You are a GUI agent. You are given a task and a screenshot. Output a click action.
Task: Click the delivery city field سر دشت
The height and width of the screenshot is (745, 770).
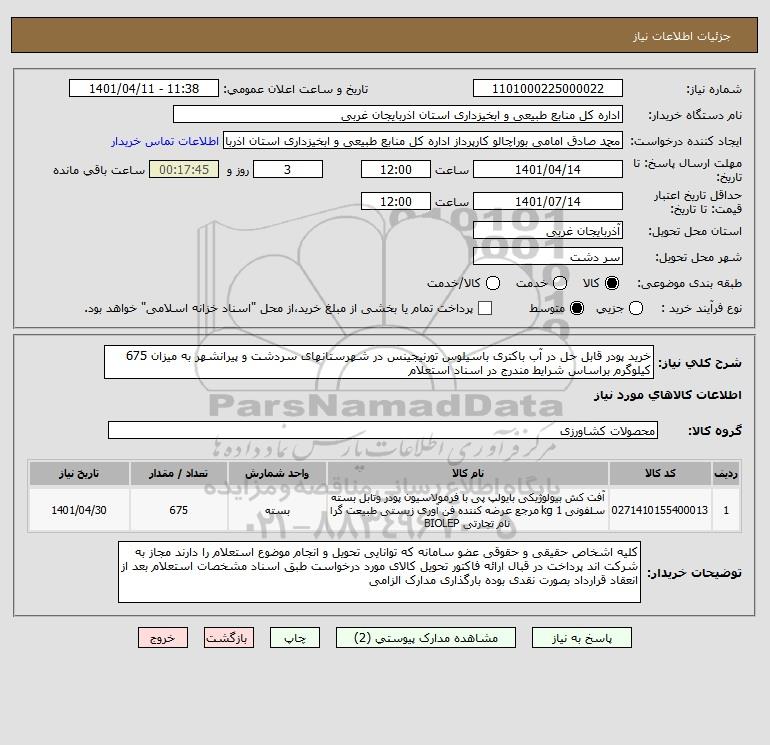(x=548, y=257)
